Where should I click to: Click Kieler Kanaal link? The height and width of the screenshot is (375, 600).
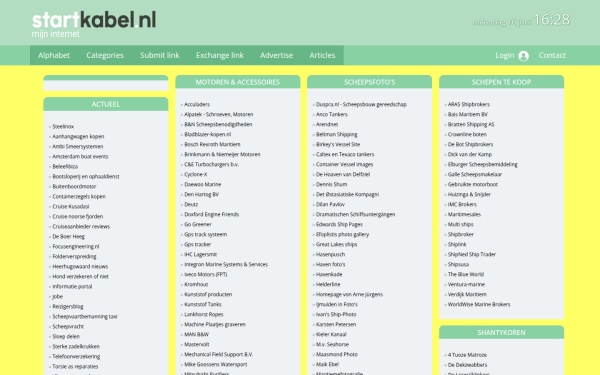coord(331,334)
